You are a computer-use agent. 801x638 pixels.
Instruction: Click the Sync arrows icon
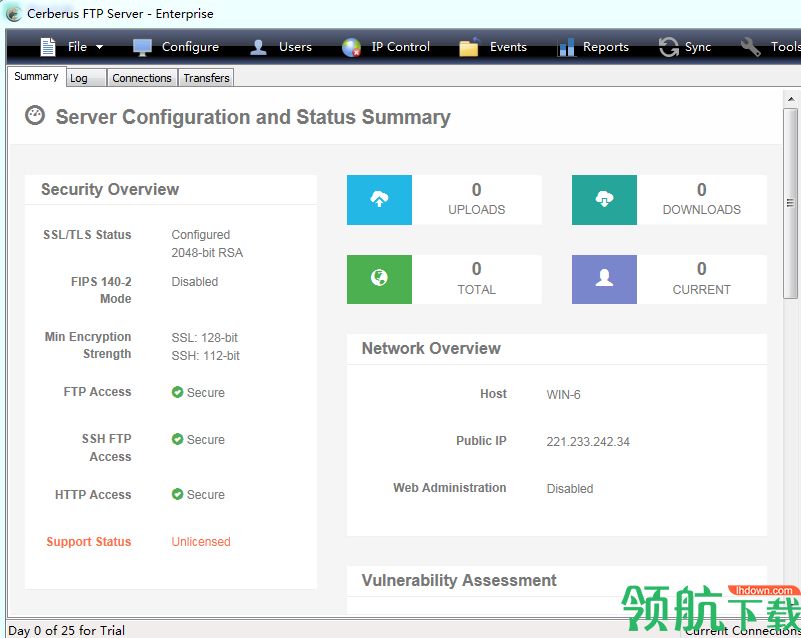click(x=669, y=47)
